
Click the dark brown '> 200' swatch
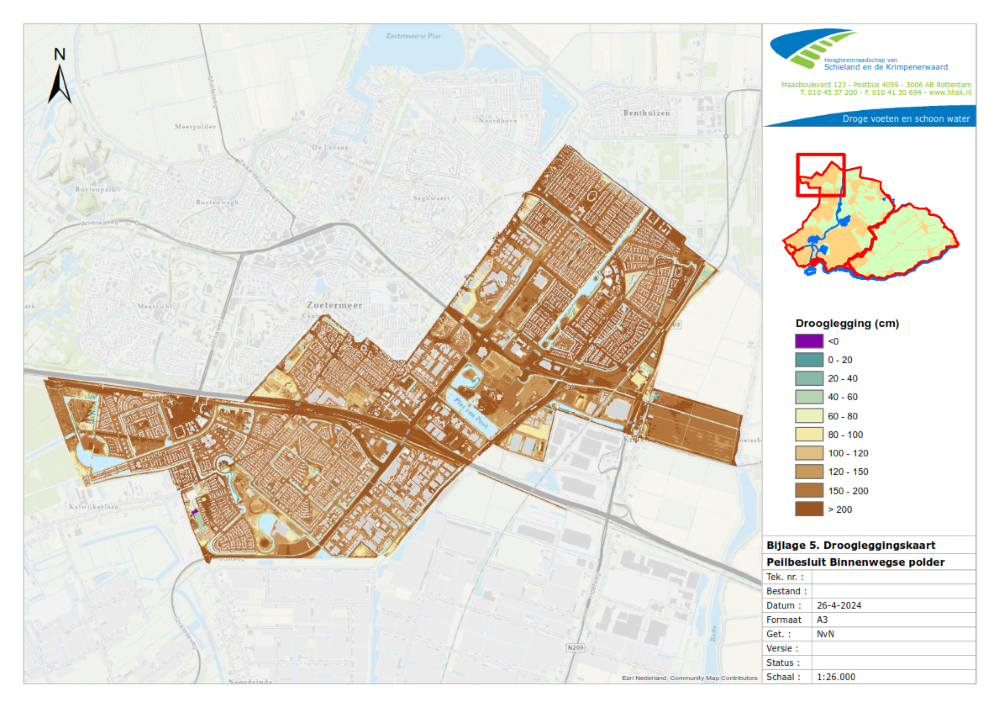pos(809,509)
